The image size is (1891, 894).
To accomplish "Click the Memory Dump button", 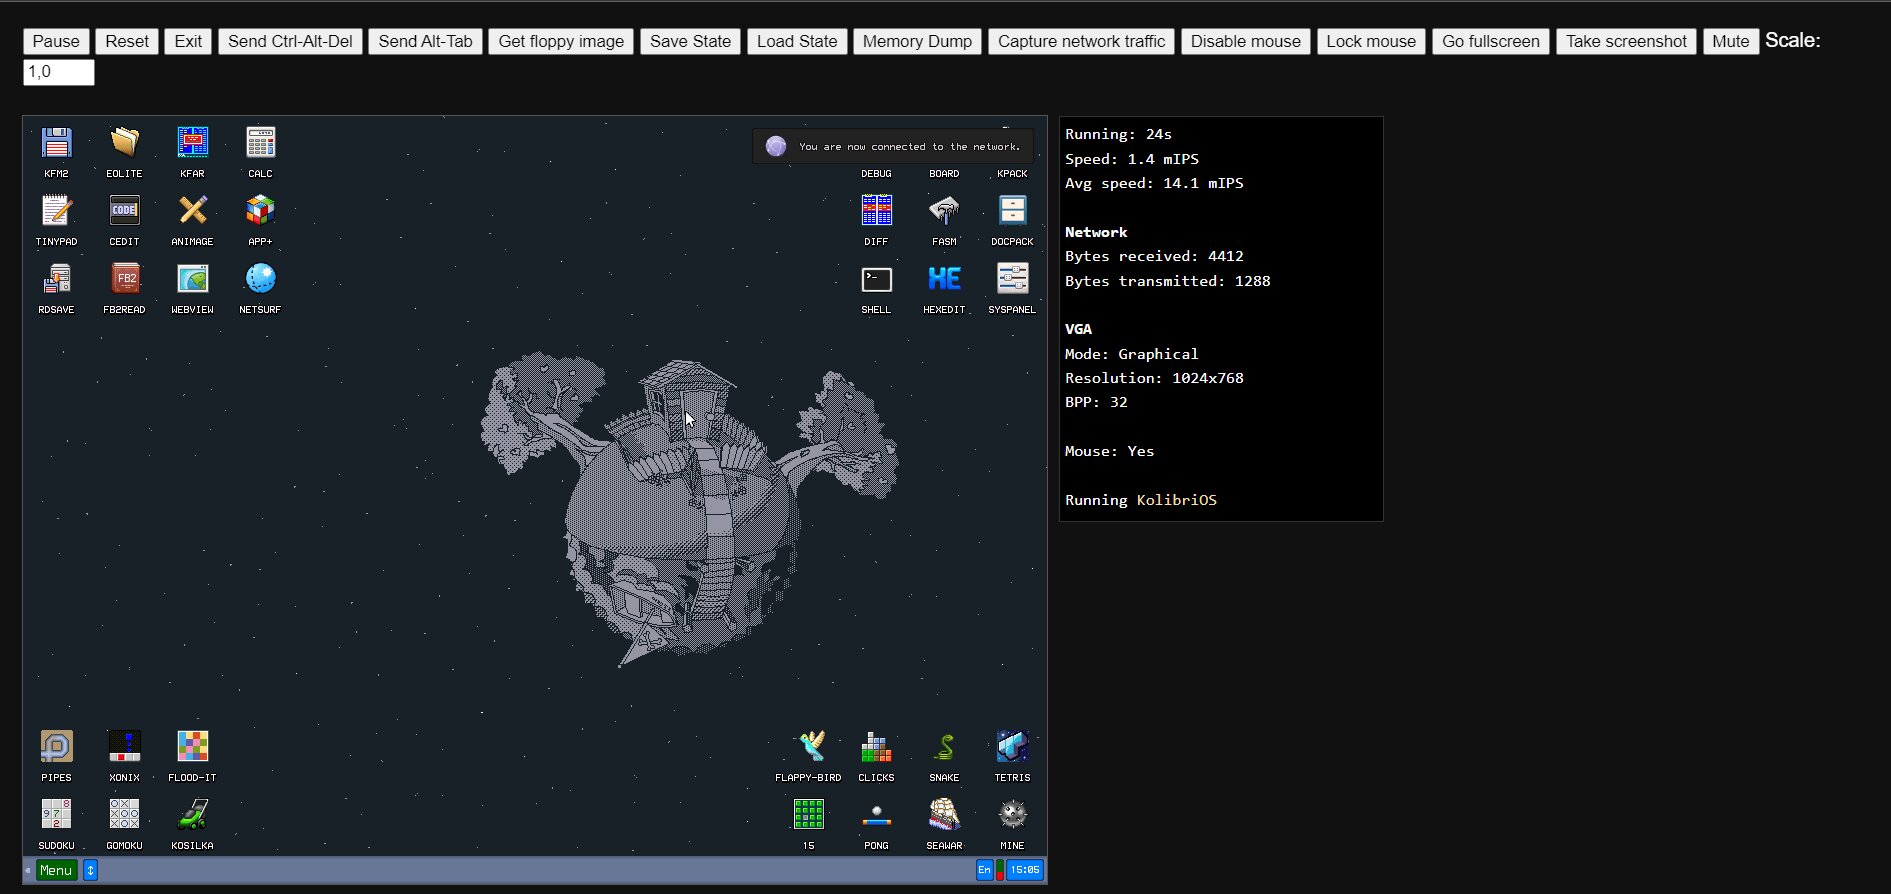I will click(917, 41).
